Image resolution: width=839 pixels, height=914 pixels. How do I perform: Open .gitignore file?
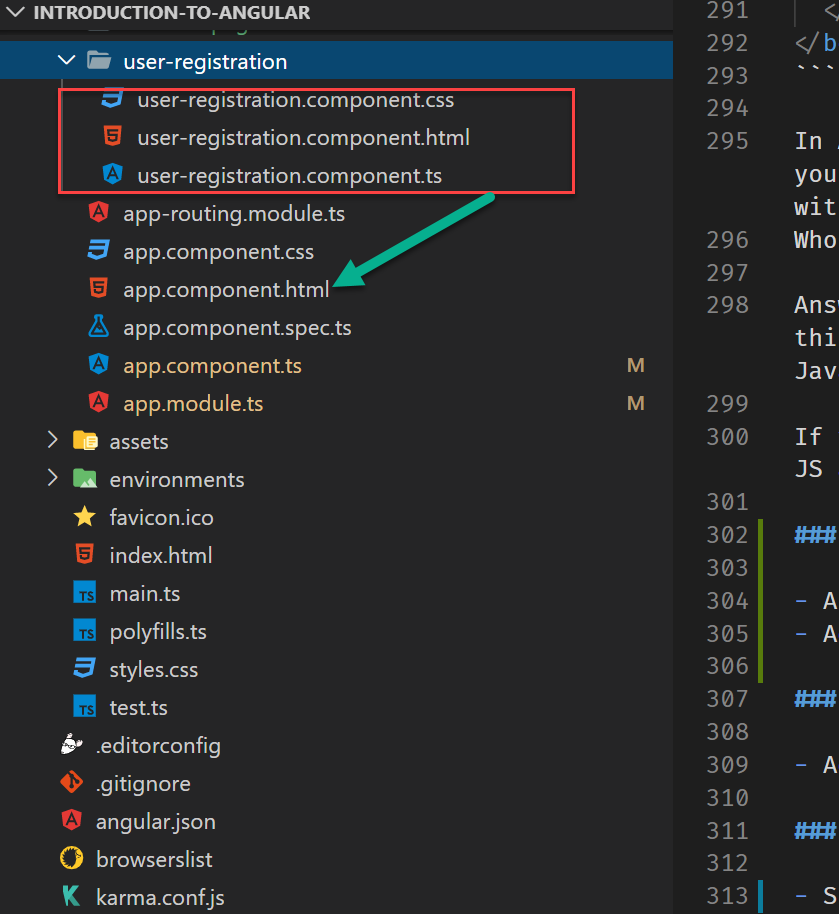[143, 783]
